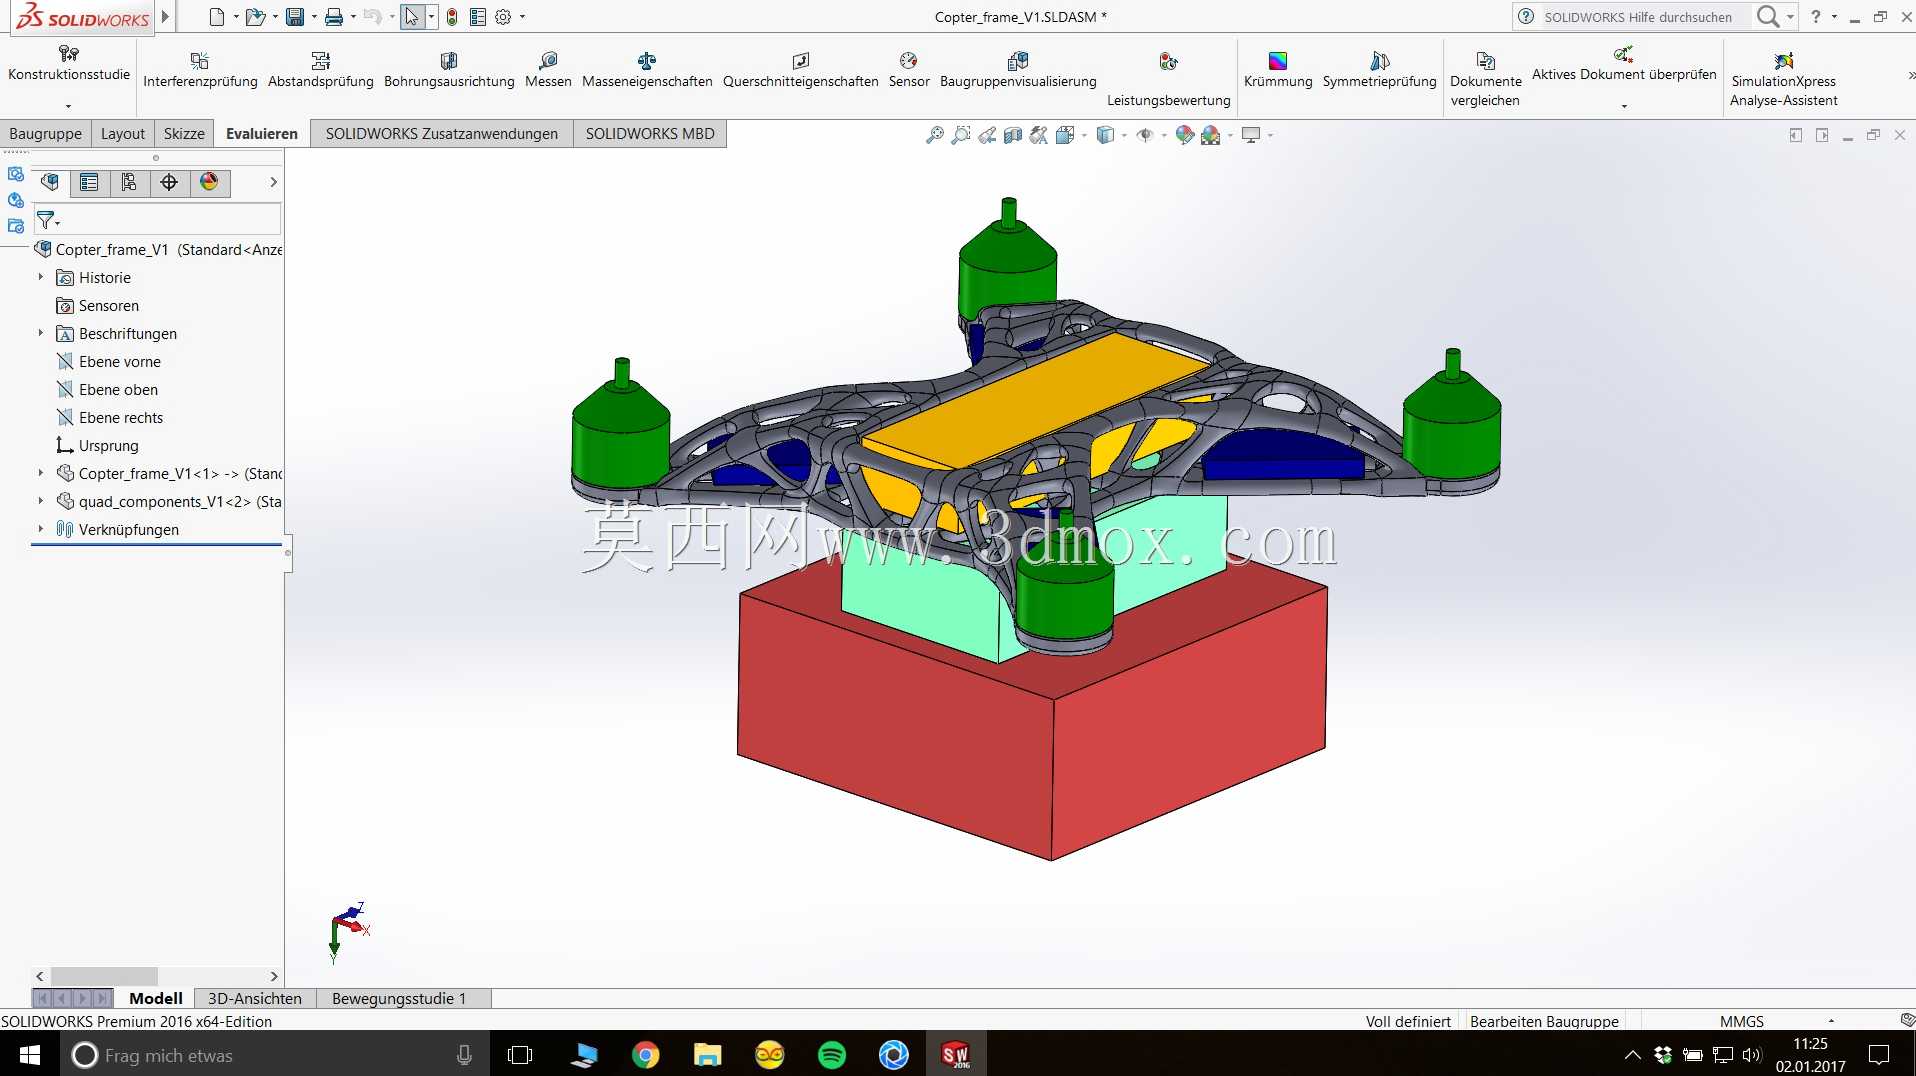
Task: Open SOLIDWORKS Zusatzanwendungen tab
Action: [x=442, y=134]
